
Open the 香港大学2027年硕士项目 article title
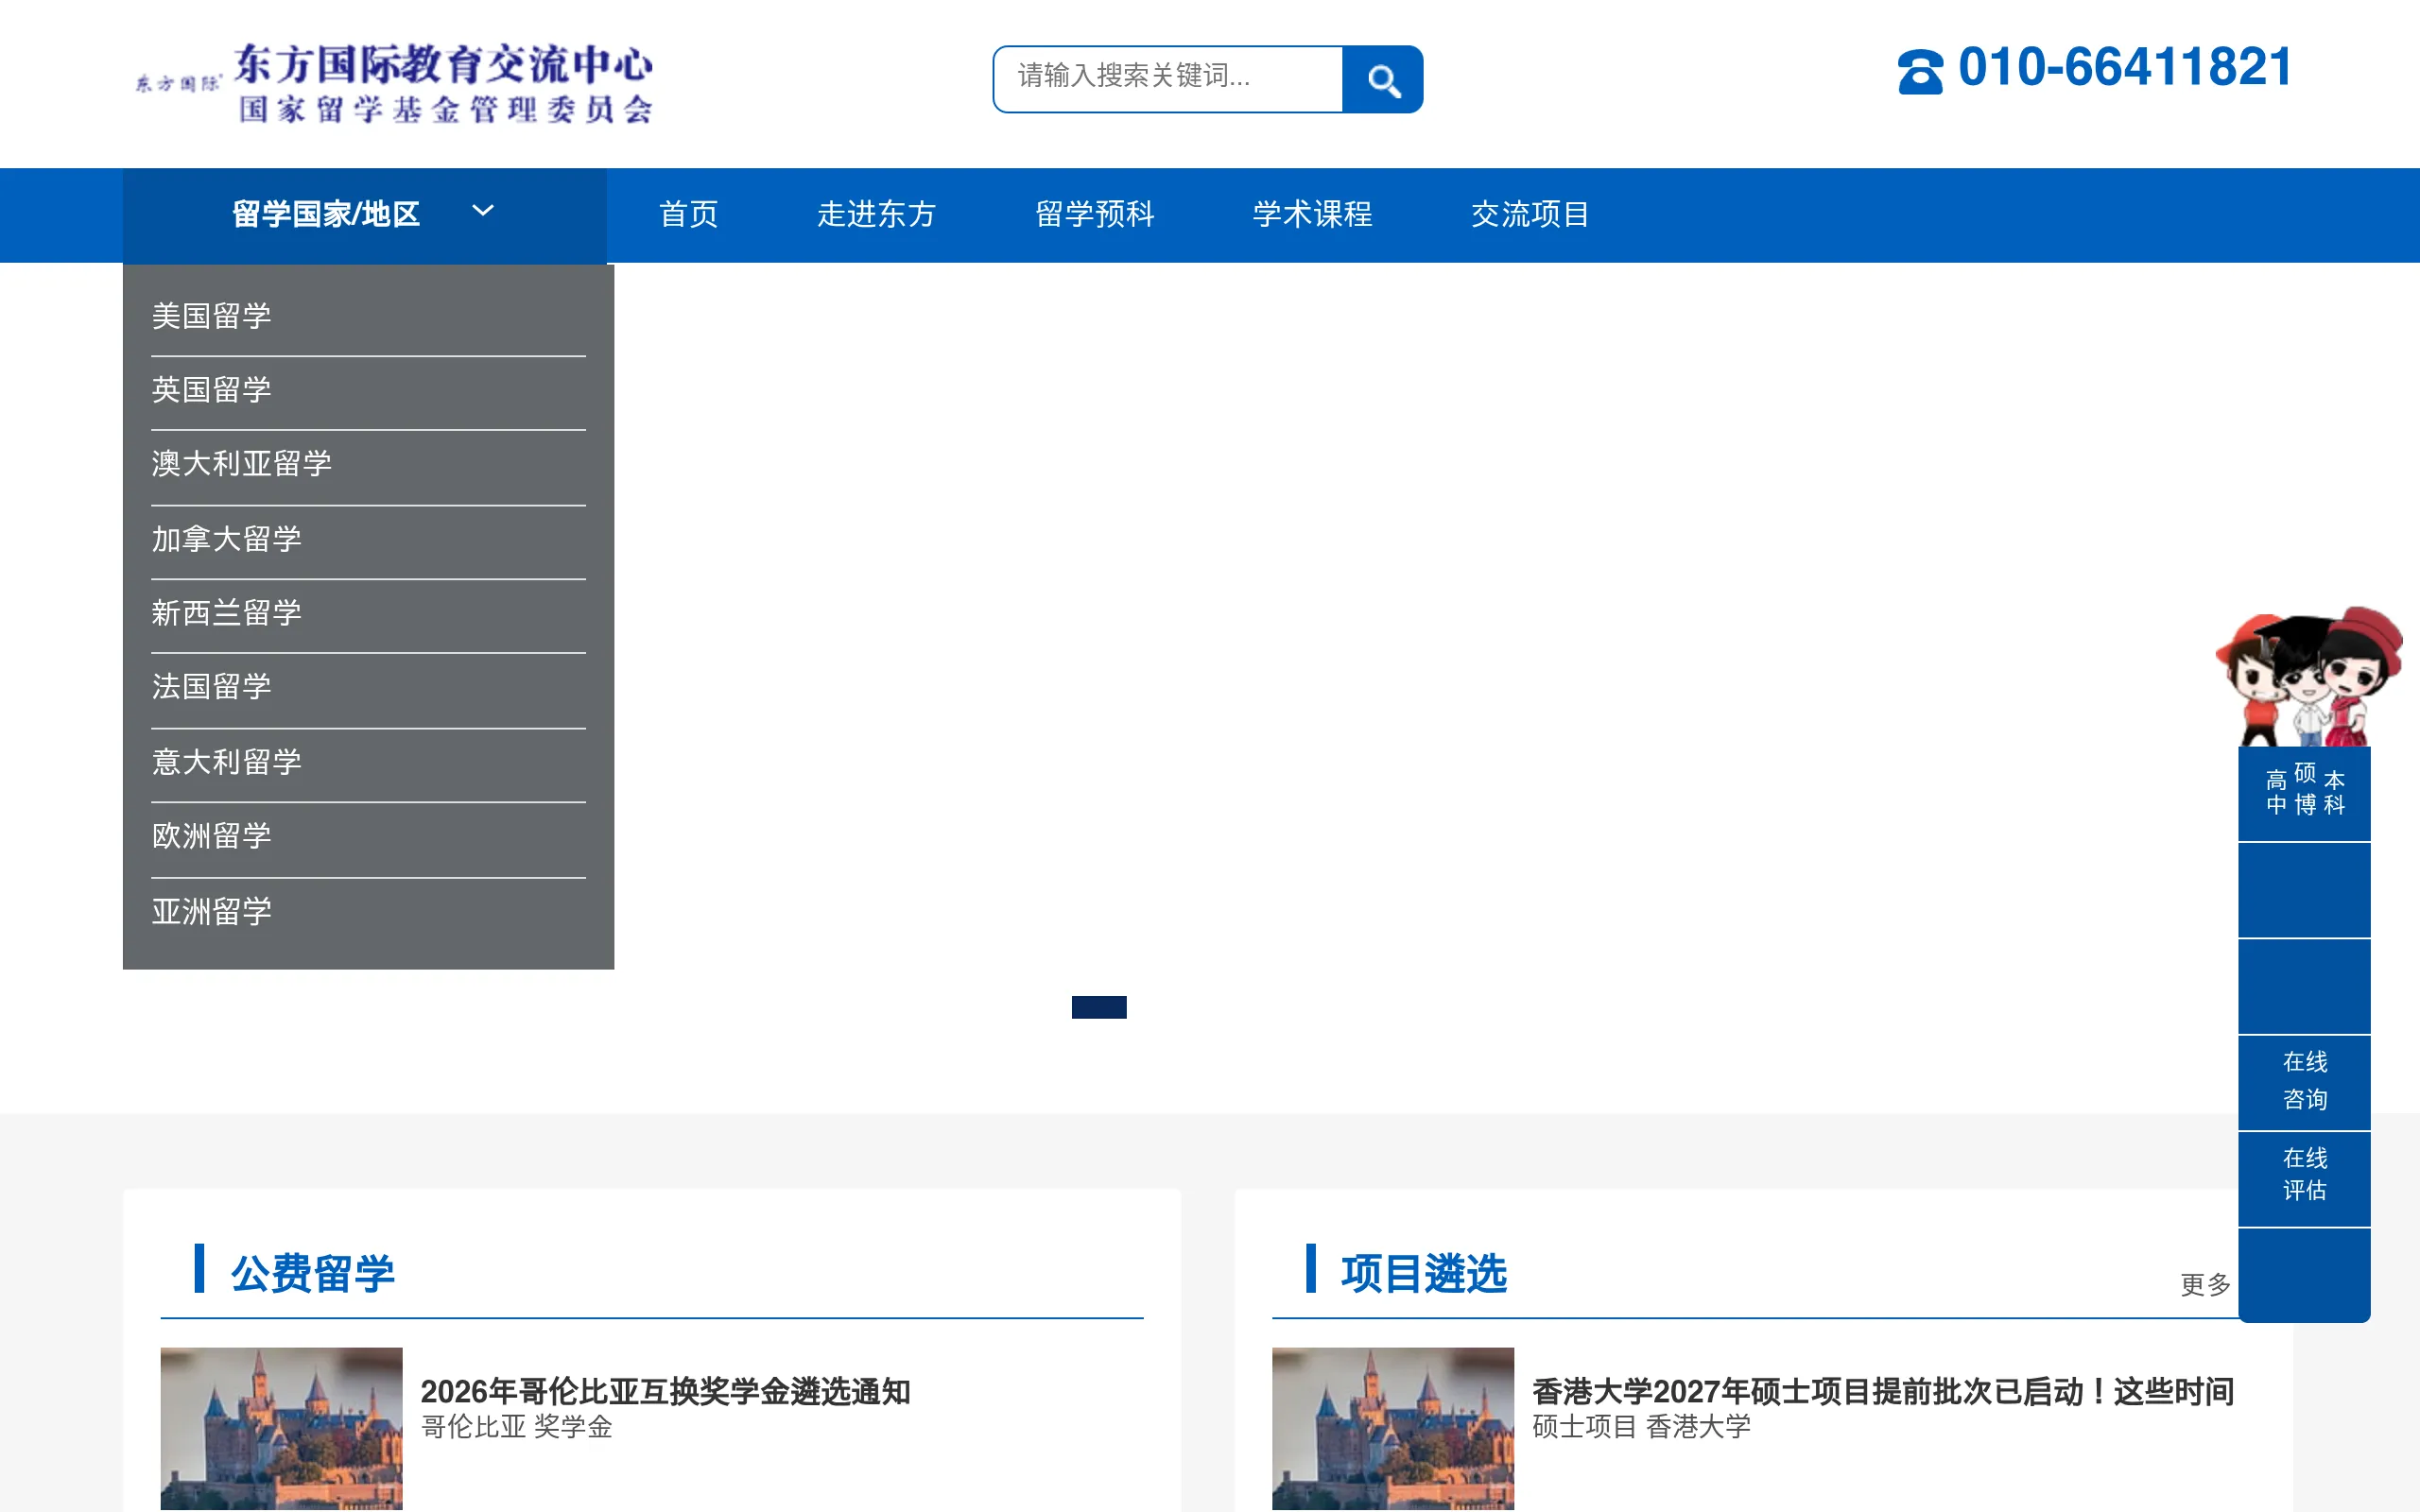[1883, 1391]
